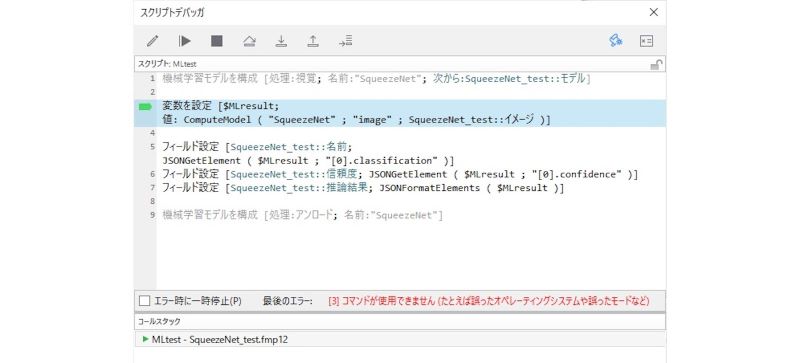
Task: Select line 7 推論結果 field step
Action: pyautogui.click(x=363, y=188)
